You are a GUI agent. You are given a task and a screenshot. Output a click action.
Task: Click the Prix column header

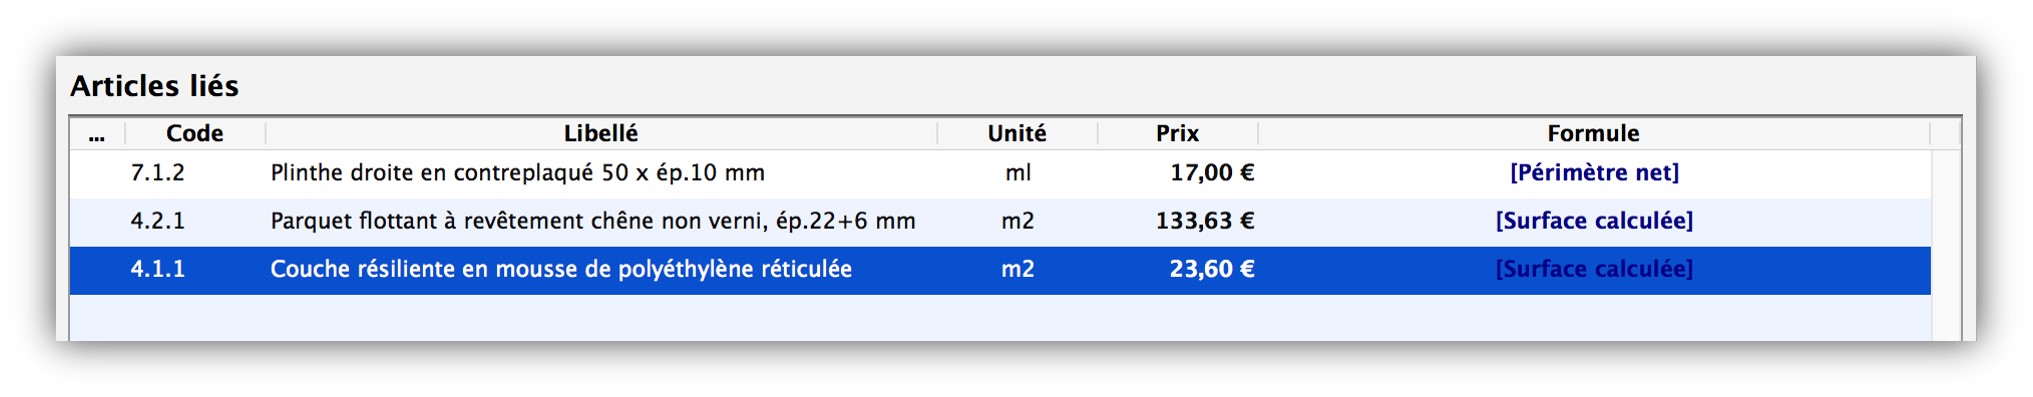coord(1177,133)
